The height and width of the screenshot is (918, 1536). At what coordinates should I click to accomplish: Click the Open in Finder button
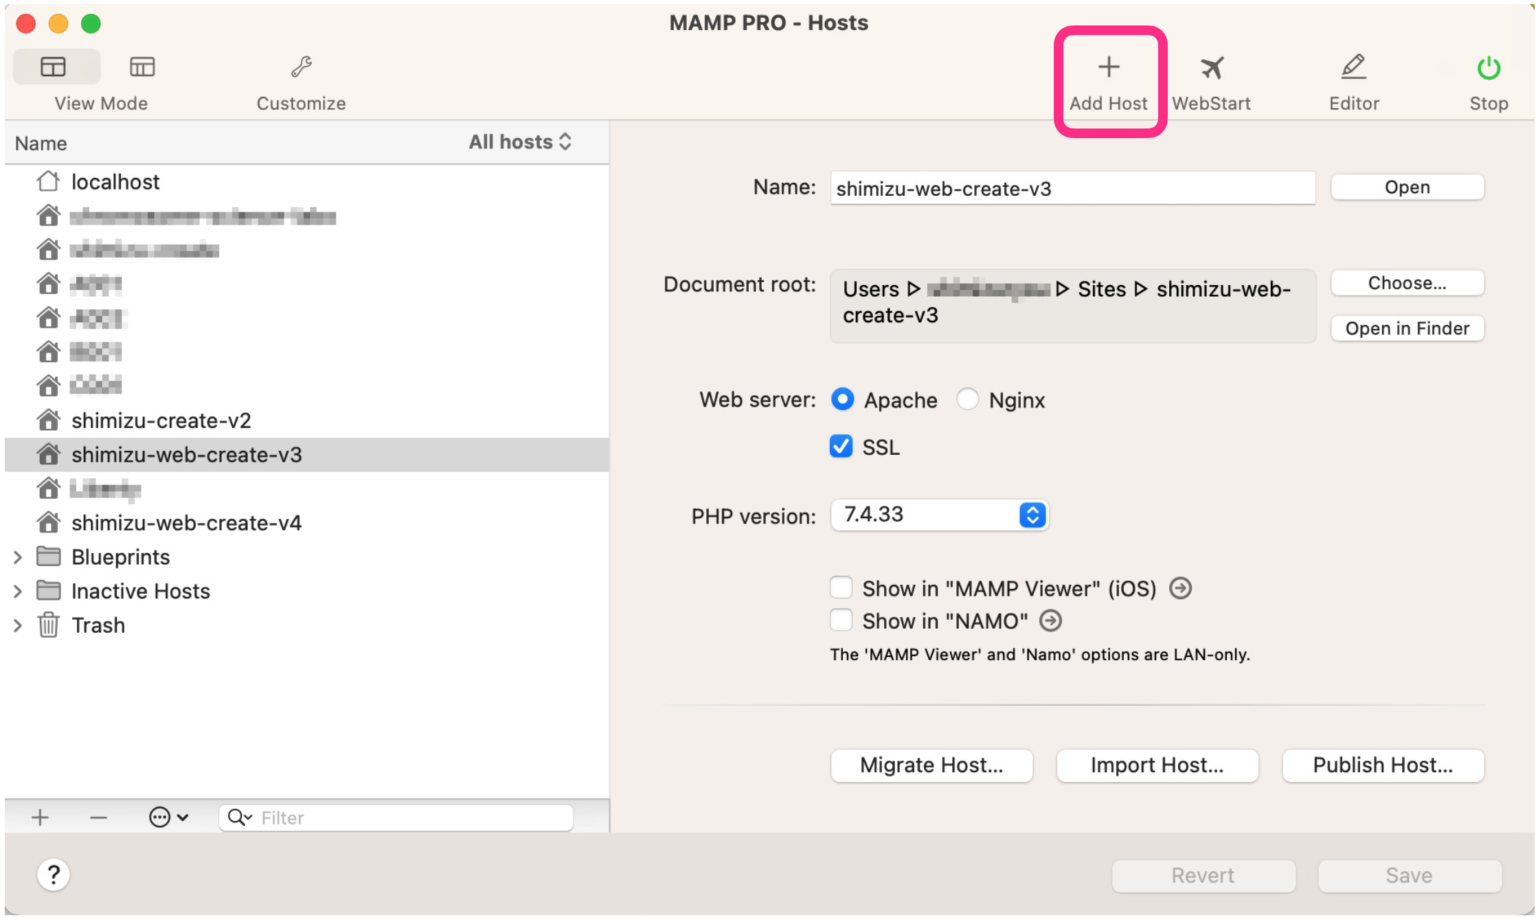click(1406, 329)
